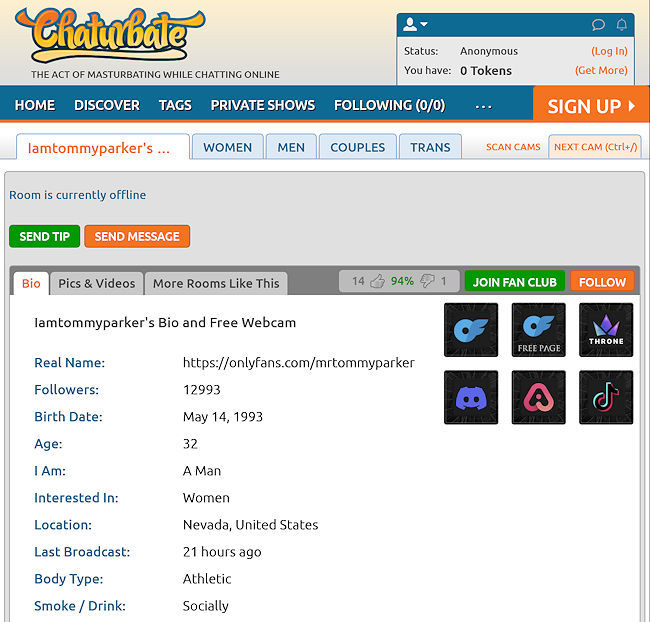
Task: Expand the user account dropdown arrow
Action: (x=424, y=25)
